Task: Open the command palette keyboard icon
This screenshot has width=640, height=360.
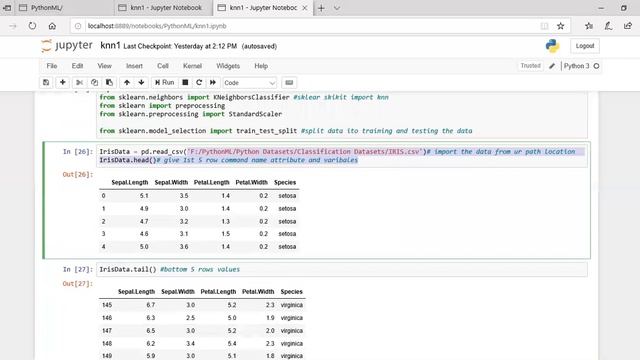Action: pos(289,82)
